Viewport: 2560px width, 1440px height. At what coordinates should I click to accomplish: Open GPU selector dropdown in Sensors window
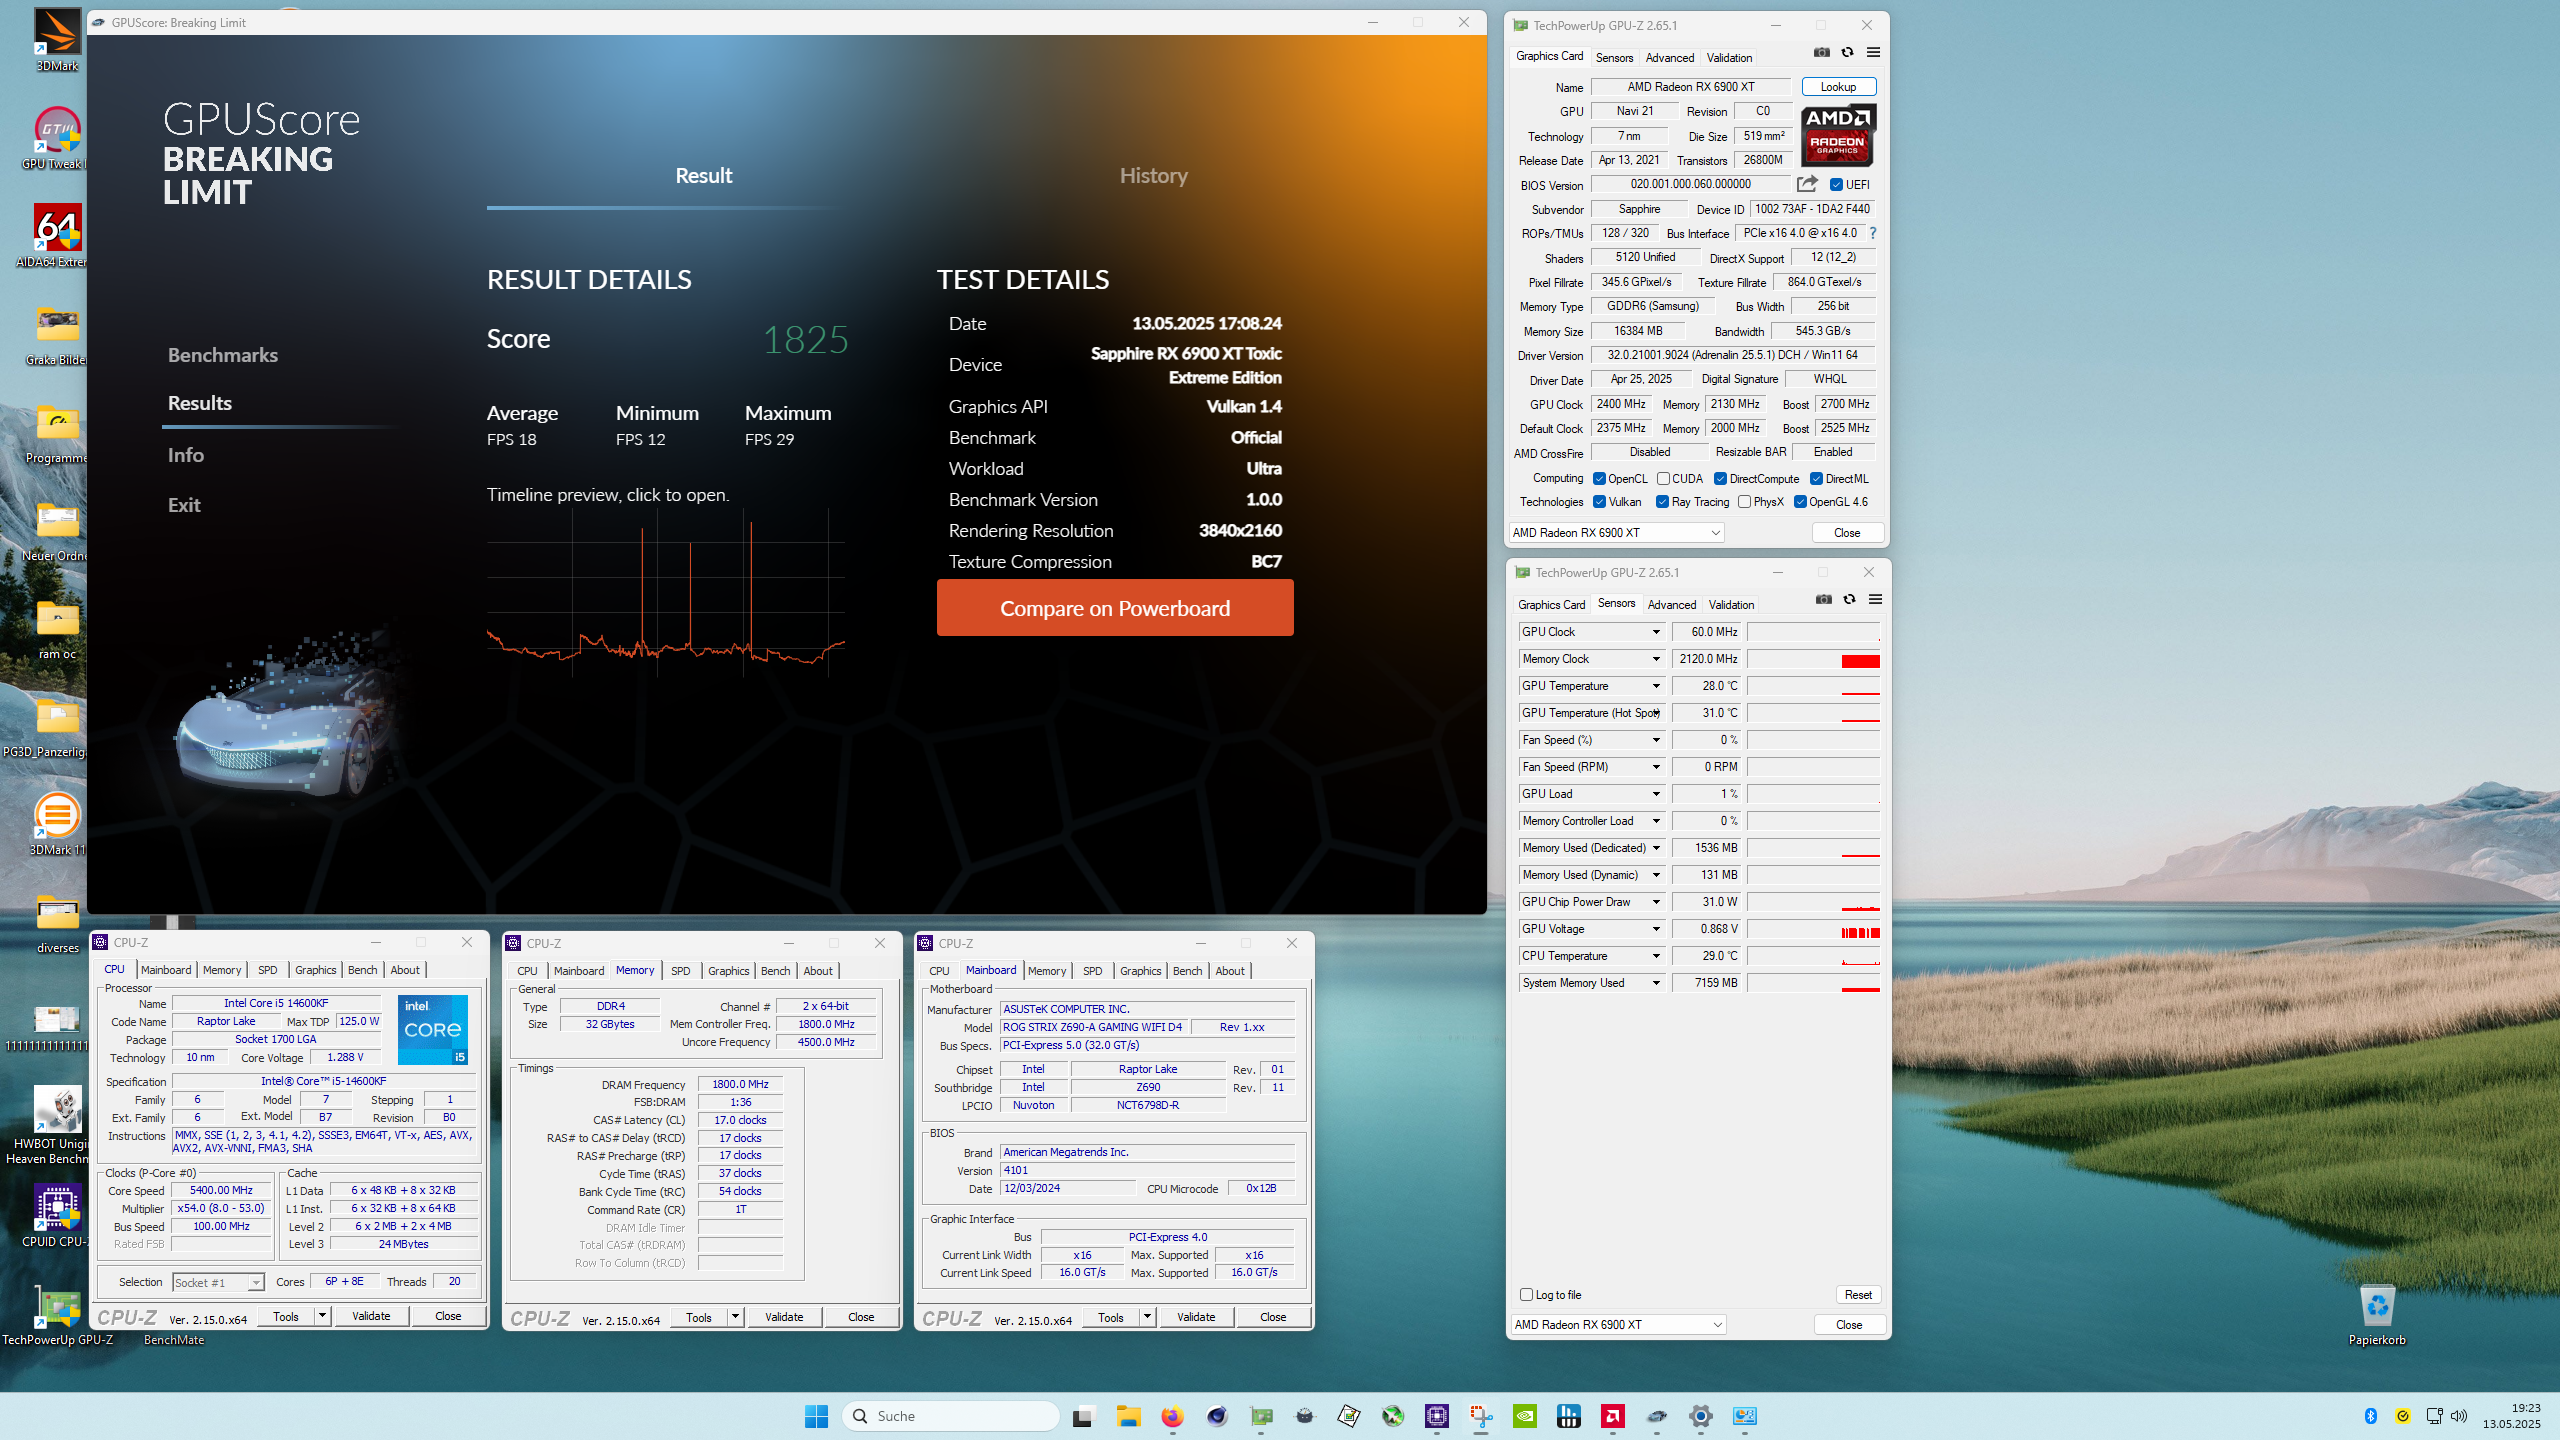tap(1618, 1325)
